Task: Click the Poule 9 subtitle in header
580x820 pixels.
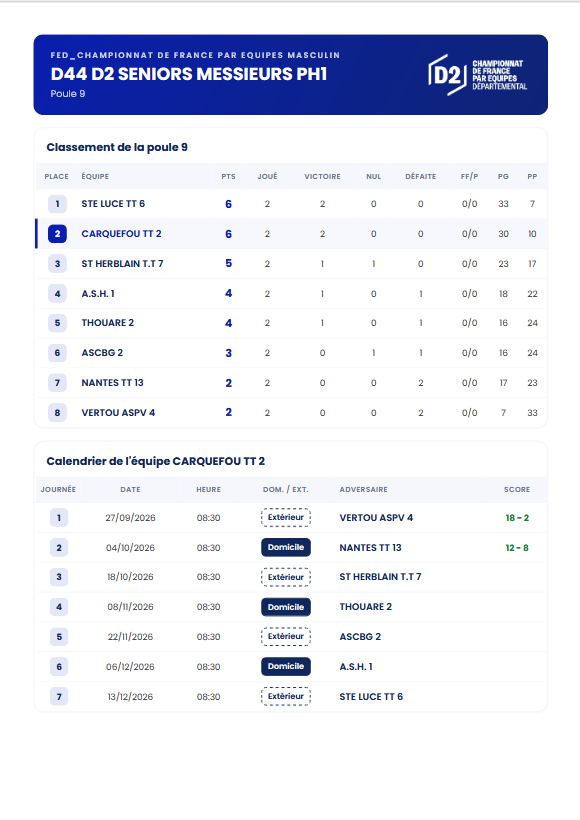Action: coord(68,94)
